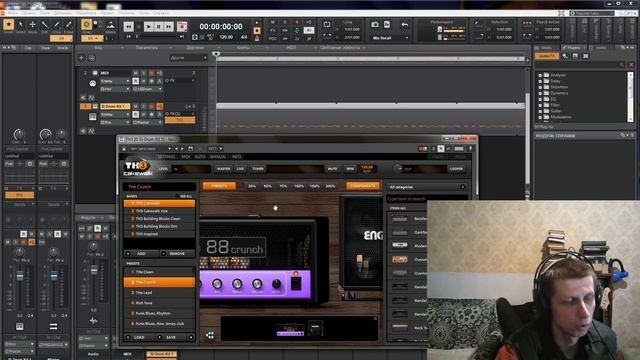Solo the Drum Kit 1 track
The height and width of the screenshot is (360, 640).
coord(143,107)
